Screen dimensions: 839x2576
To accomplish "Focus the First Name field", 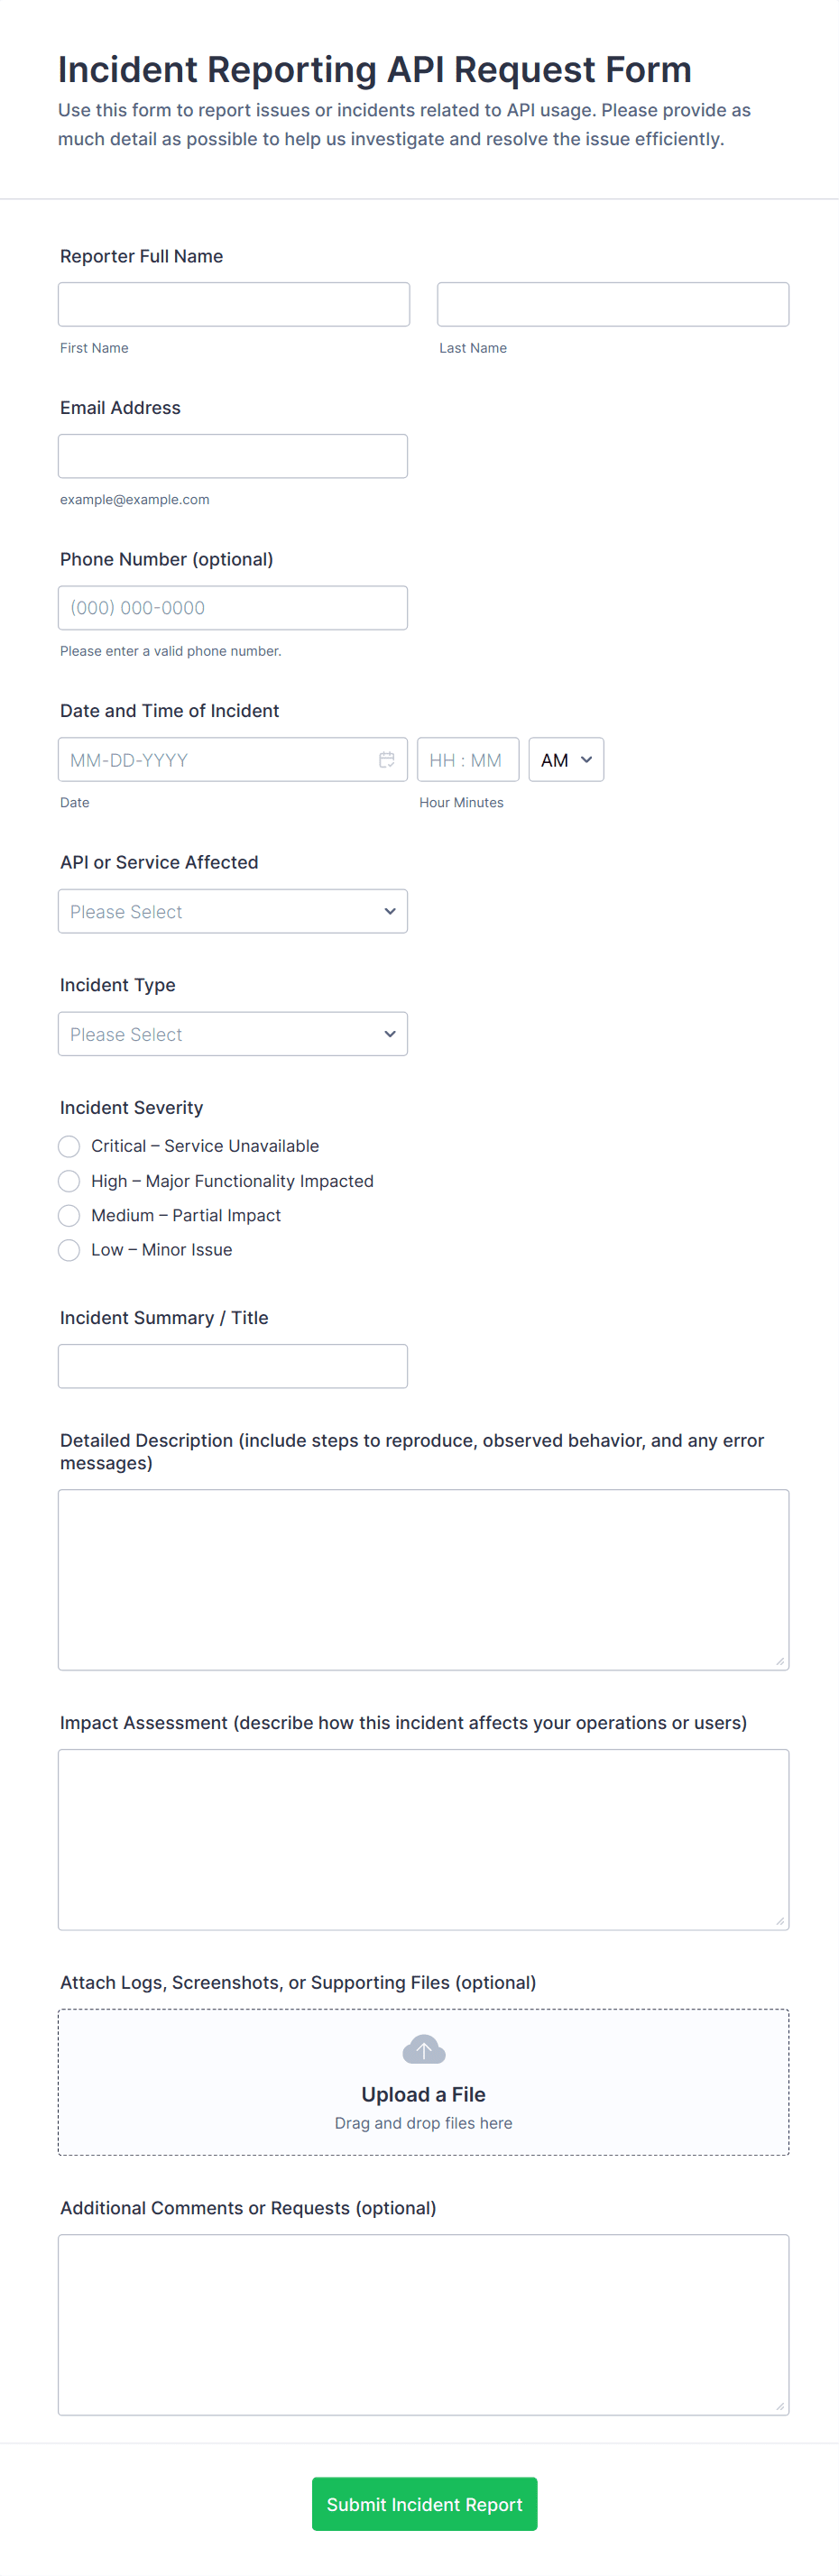I will [233, 304].
